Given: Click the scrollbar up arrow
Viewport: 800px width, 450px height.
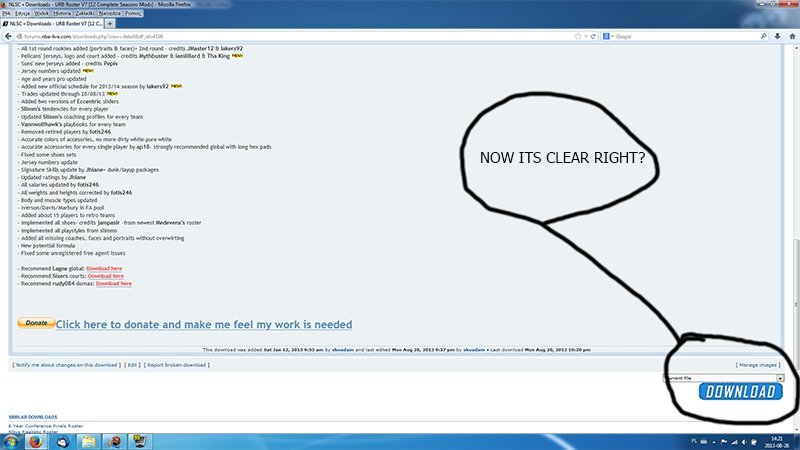Looking at the screenshot, I should coord(795,47).
